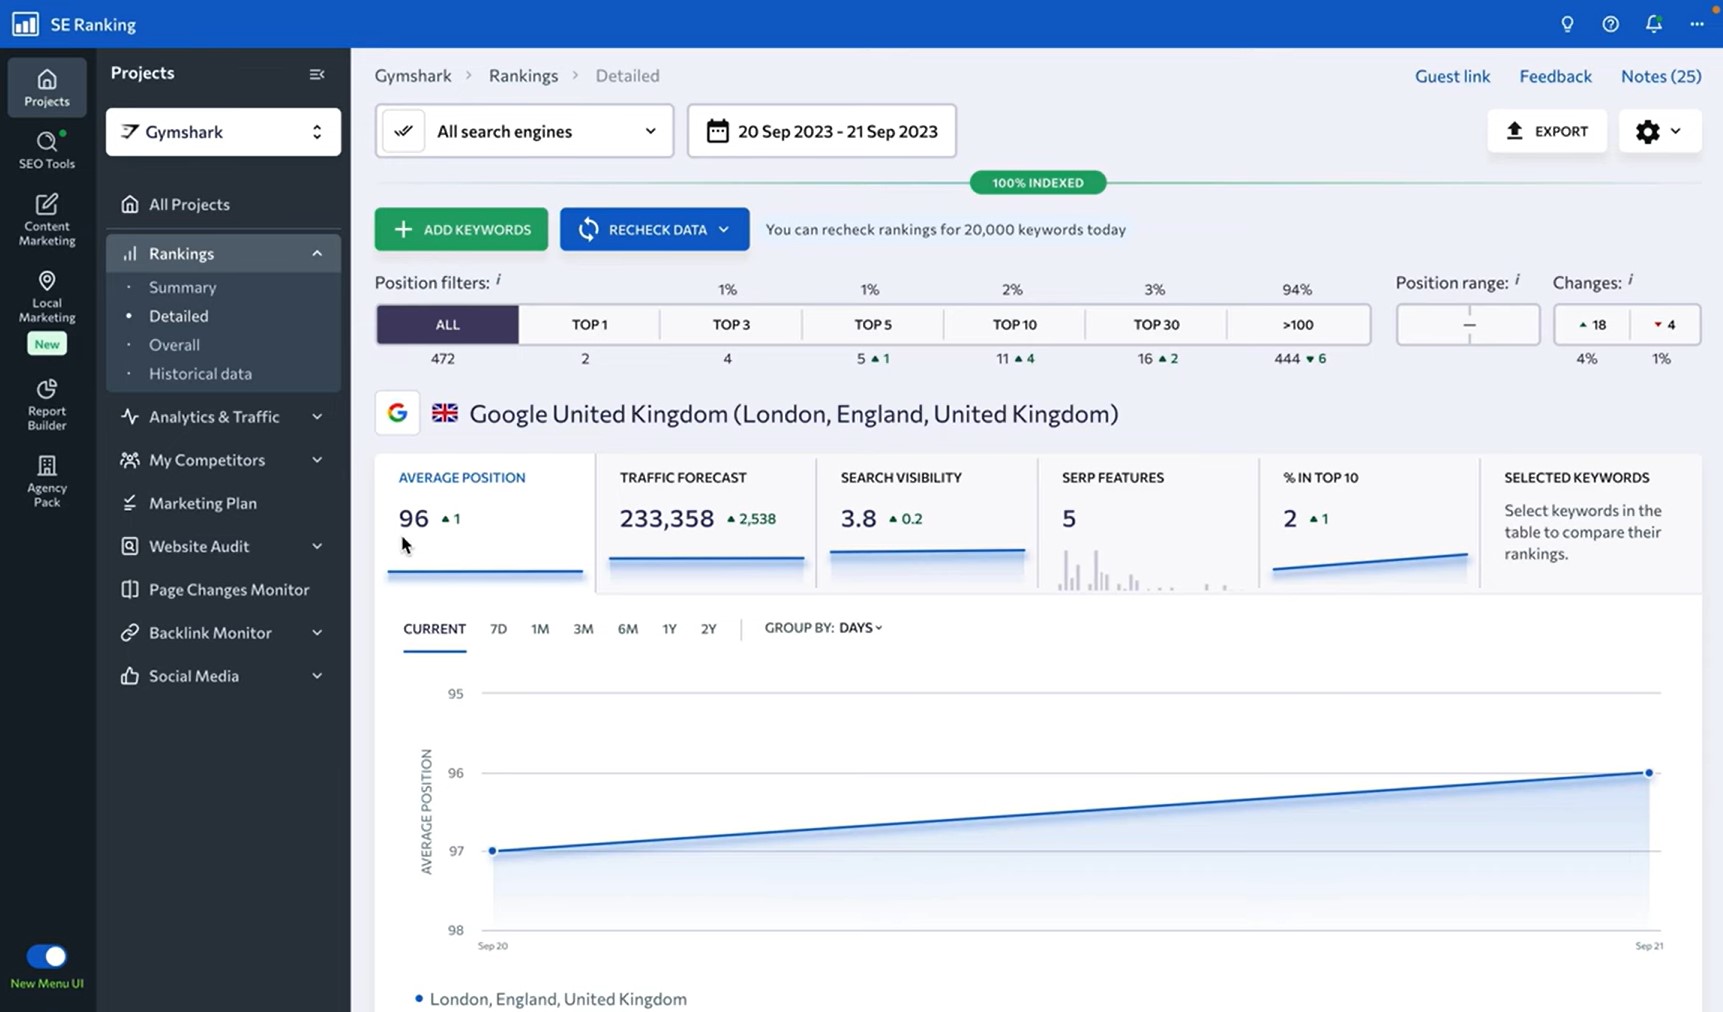Filter by 18 improved changes
Screen dimensions: 1723x1012
coord(1592,324)
